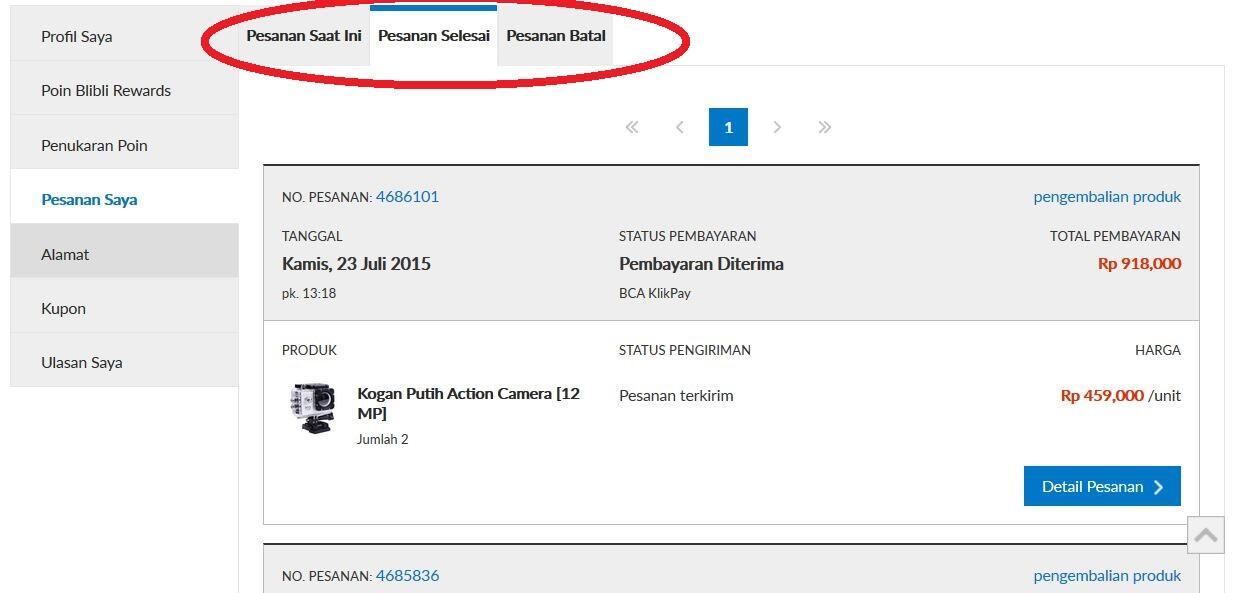Jump to last page double-arrow icon
1237x593 pixels.
(x=825, y=127)
